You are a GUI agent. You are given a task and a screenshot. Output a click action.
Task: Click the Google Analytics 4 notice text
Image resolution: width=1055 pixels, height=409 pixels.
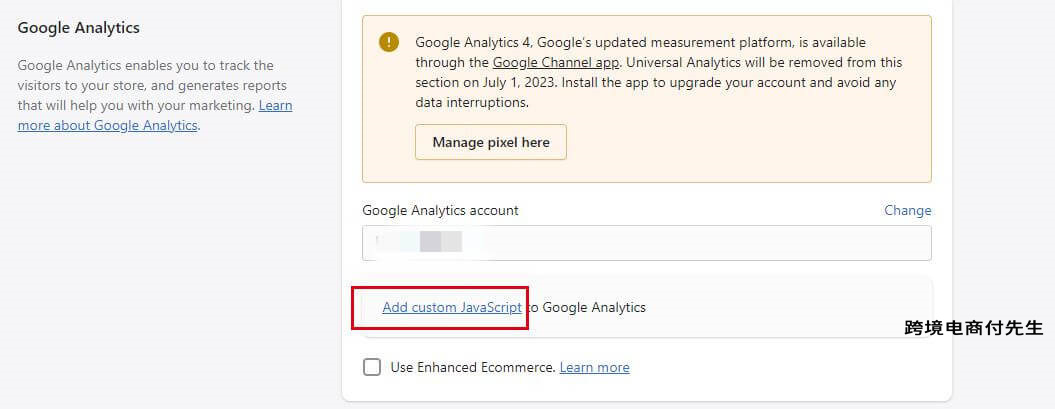click(x=640, y=42)
